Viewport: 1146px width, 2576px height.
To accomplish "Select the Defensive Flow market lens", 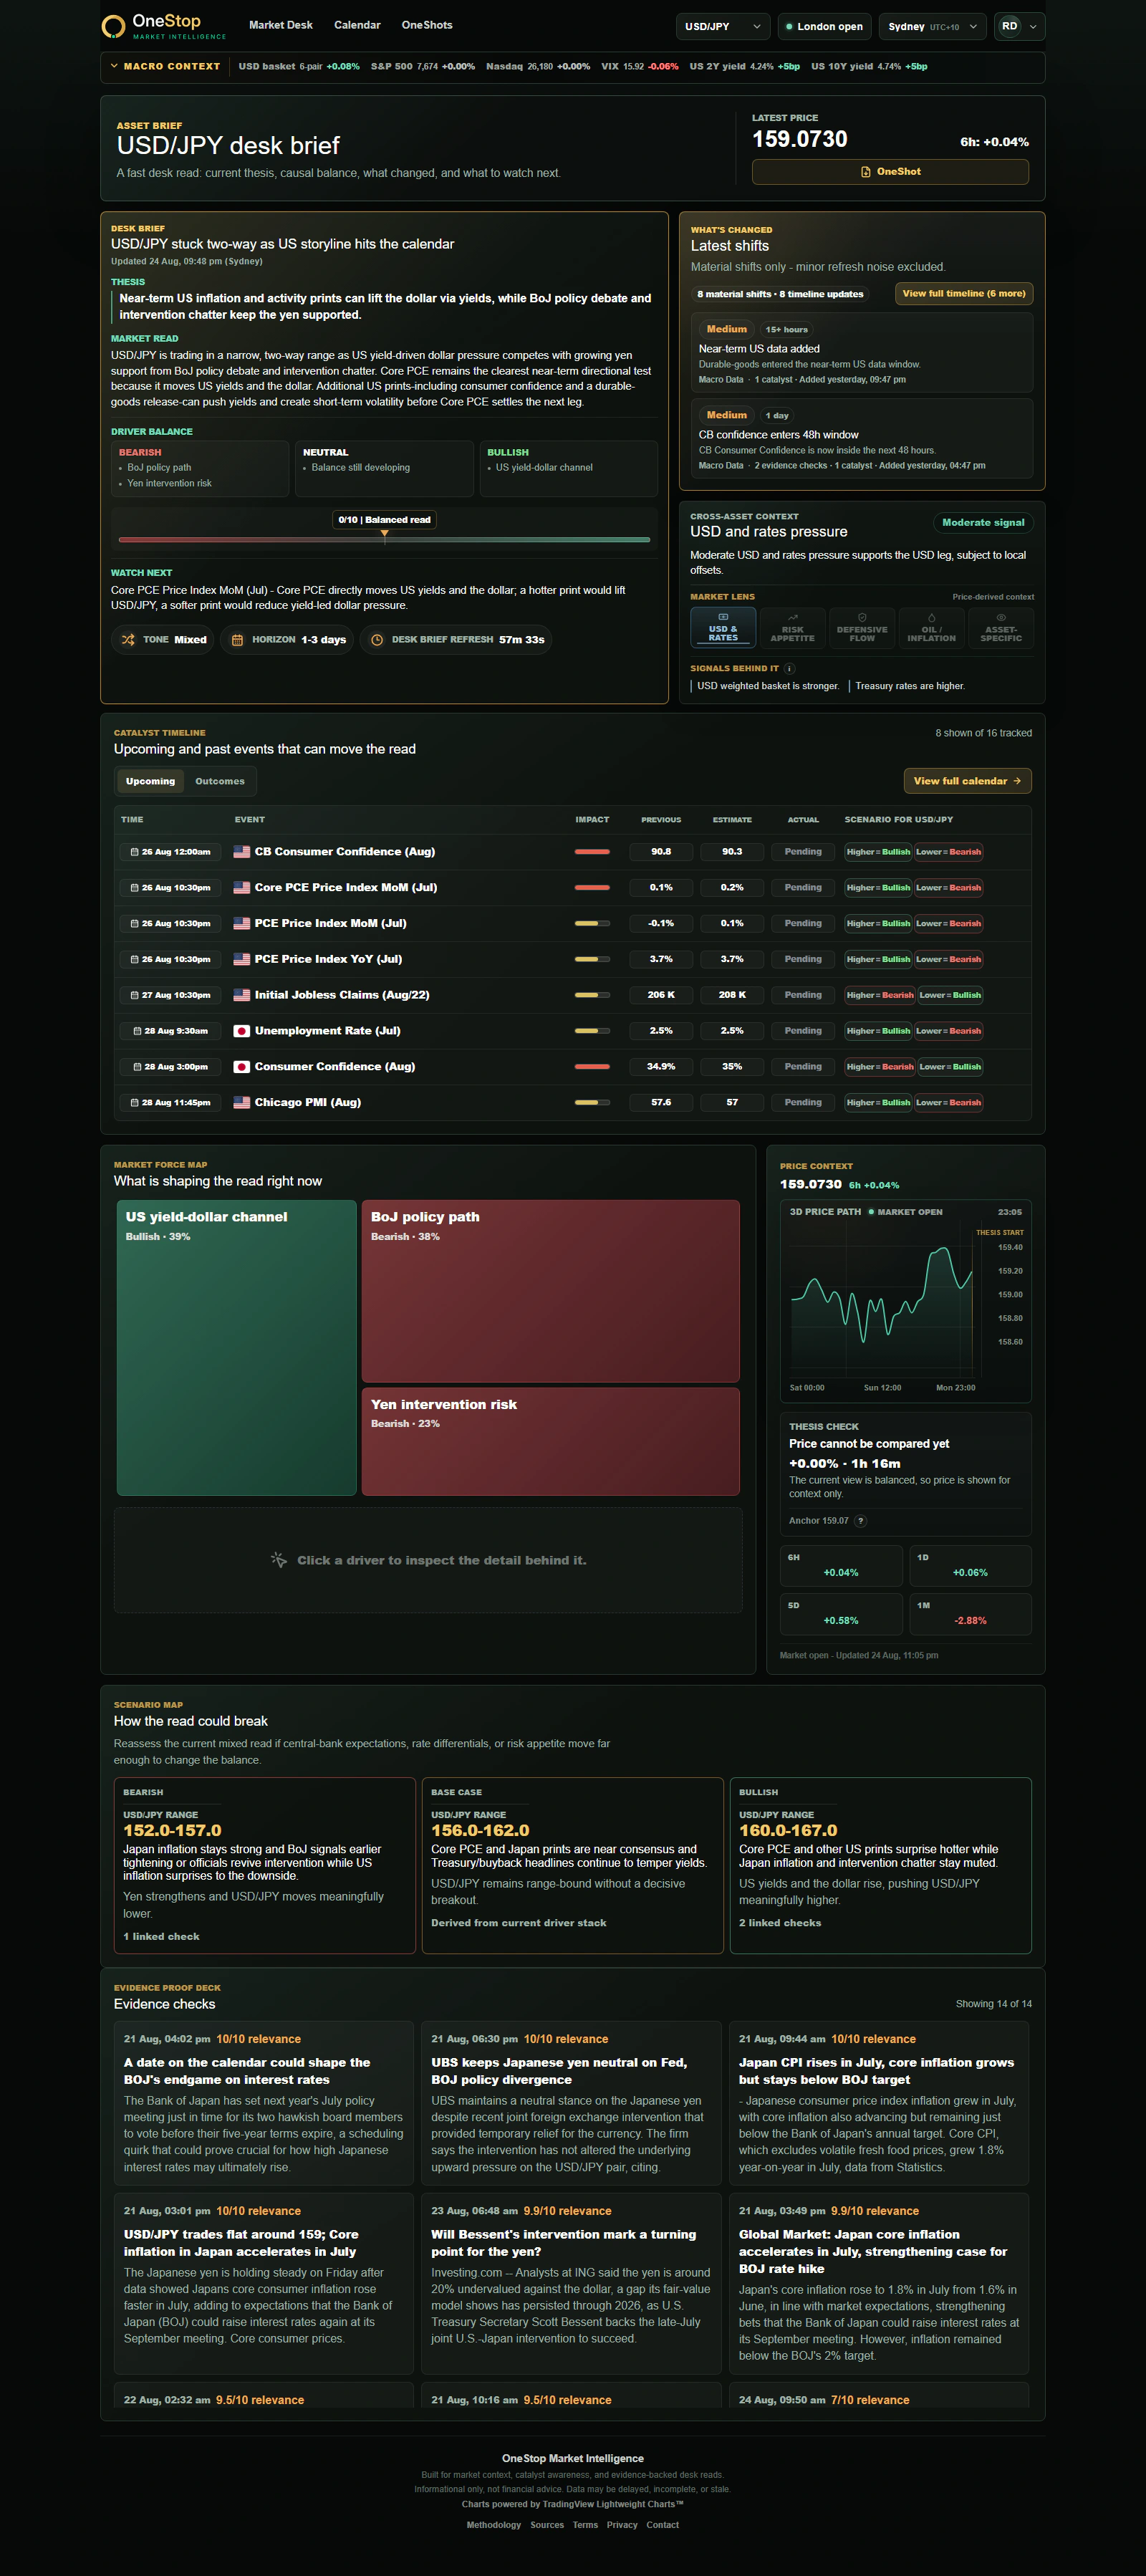I will pyautogui.click(x=862, y=628).
